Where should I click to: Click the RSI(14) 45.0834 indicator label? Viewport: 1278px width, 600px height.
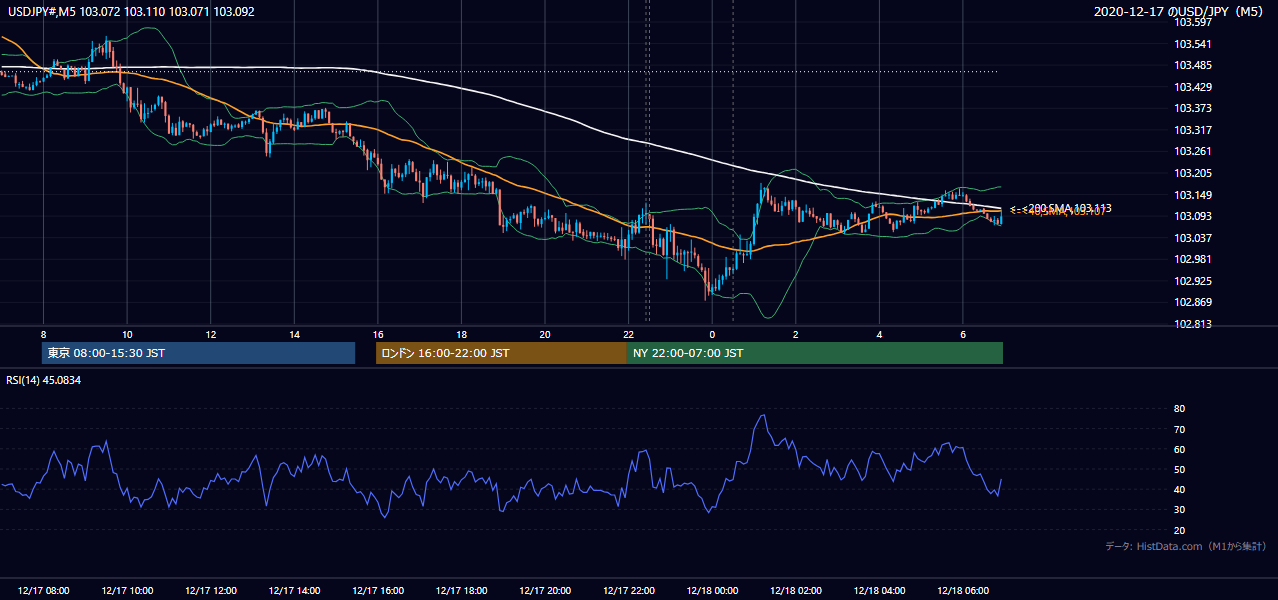[x=42, y=380]
